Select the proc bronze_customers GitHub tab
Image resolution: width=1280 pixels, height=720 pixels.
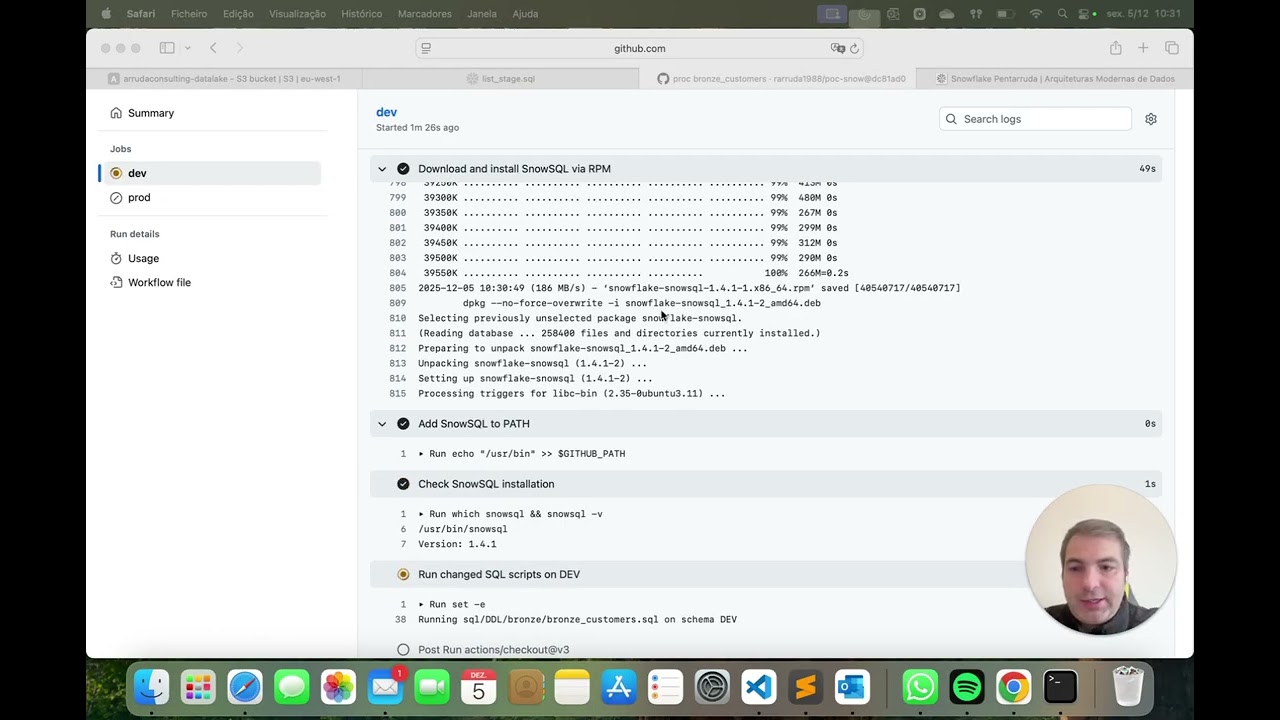(777, 78)
